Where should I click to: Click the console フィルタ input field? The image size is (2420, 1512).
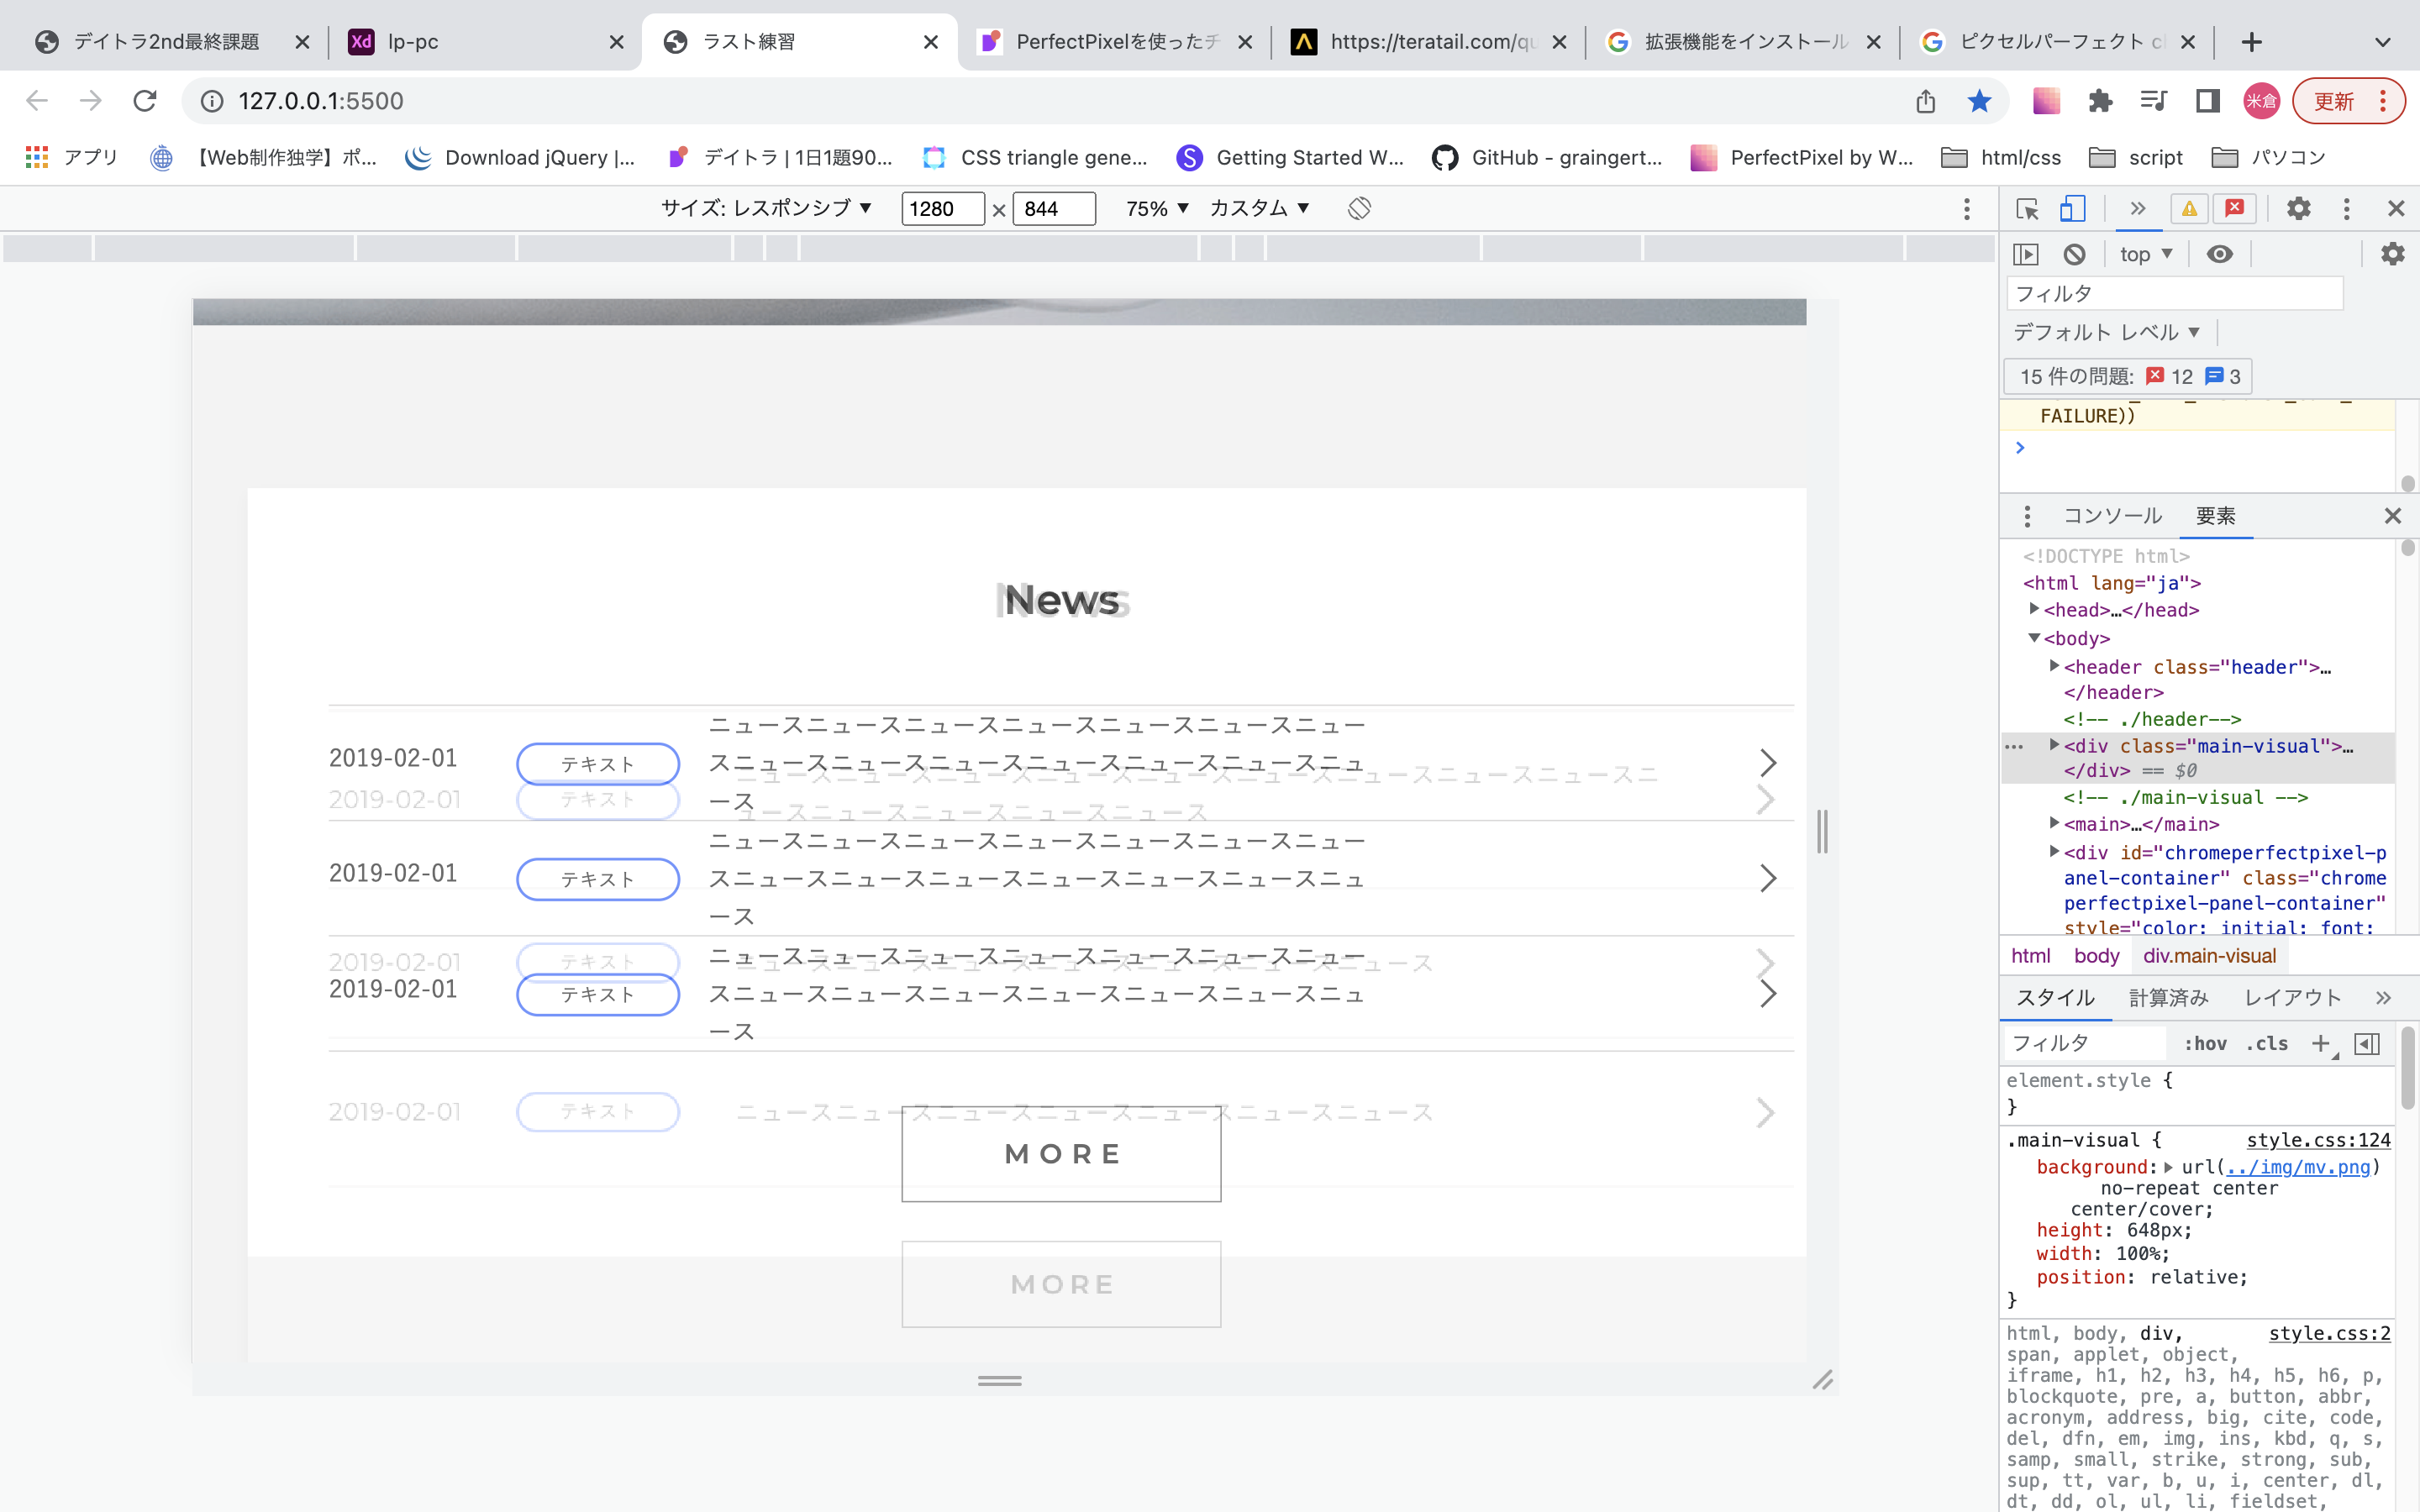click(2173, 293)
